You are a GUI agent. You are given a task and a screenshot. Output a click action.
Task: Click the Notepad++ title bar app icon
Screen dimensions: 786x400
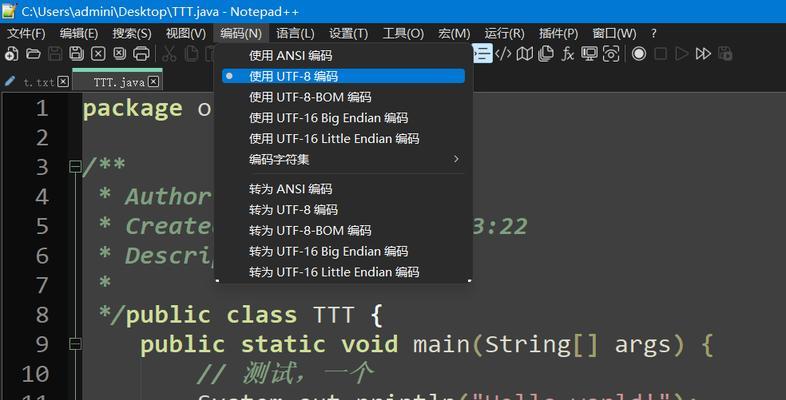pyautogui.click(x=9, y=11)
